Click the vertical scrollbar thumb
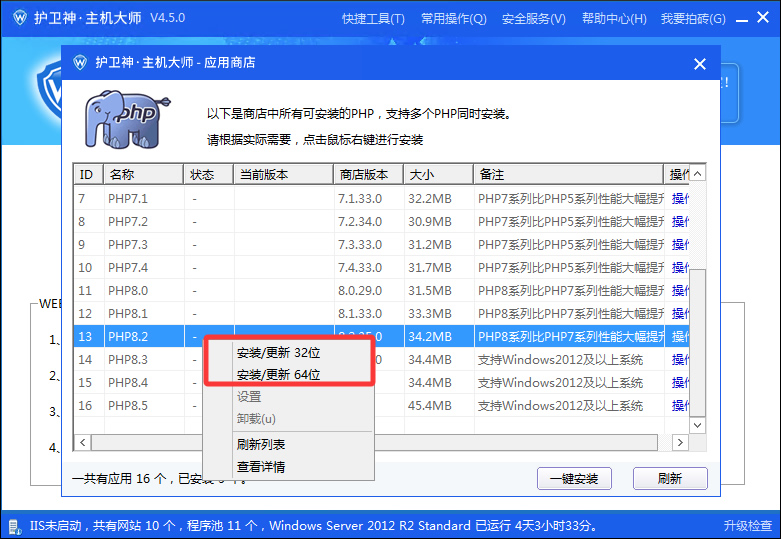Screen dimensions: 781x539 pyautogui.click(x=697, y=343)
